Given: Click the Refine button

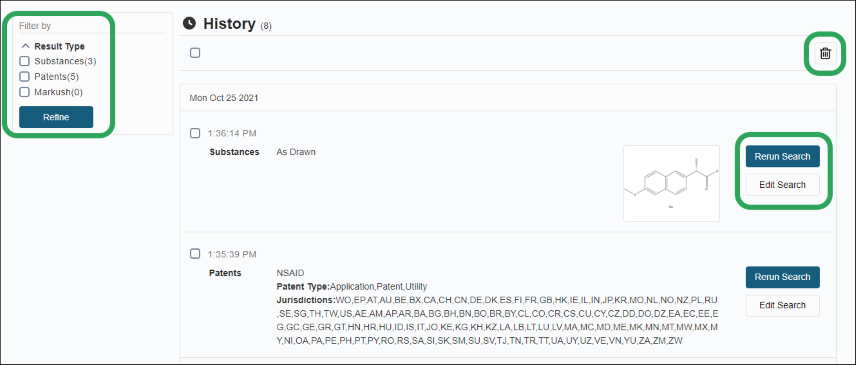Looking at the screenshot, I should tap(56, 117).
